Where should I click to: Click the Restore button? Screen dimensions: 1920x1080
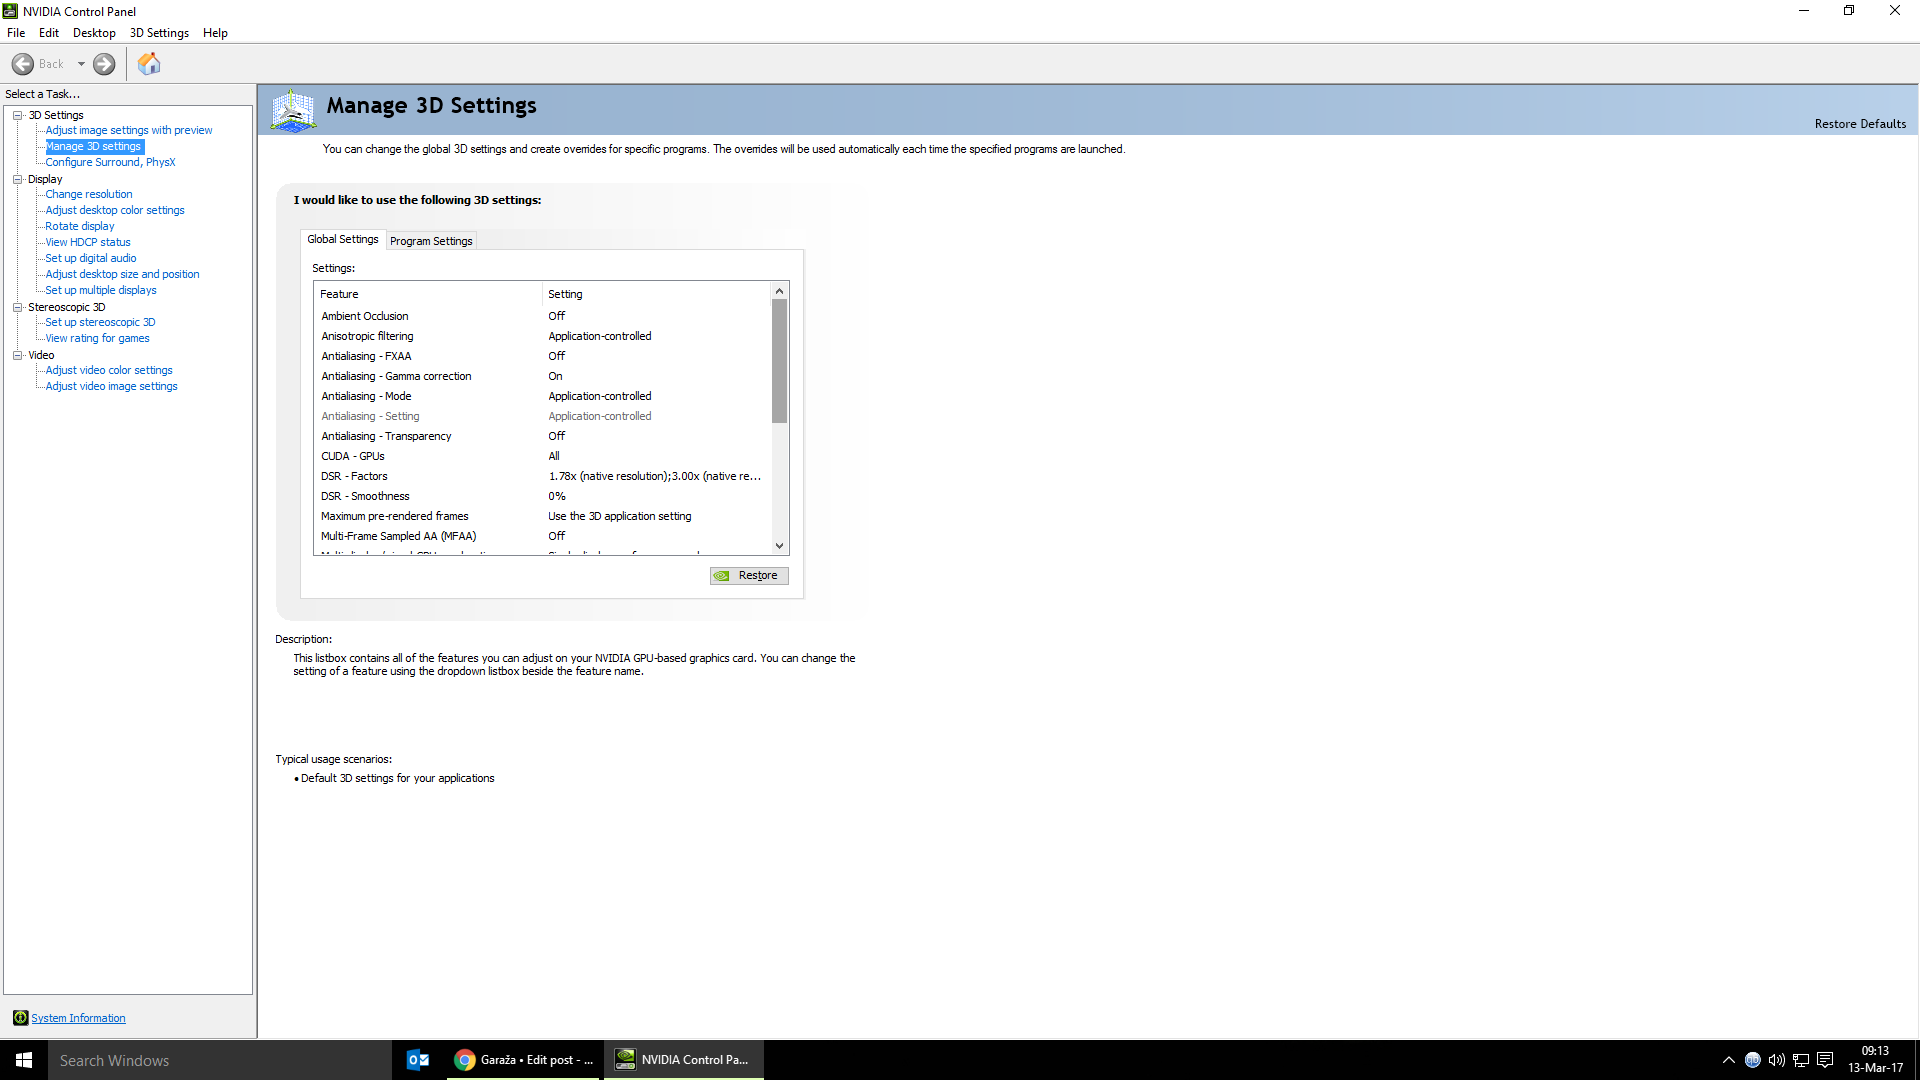pos(749,576)
